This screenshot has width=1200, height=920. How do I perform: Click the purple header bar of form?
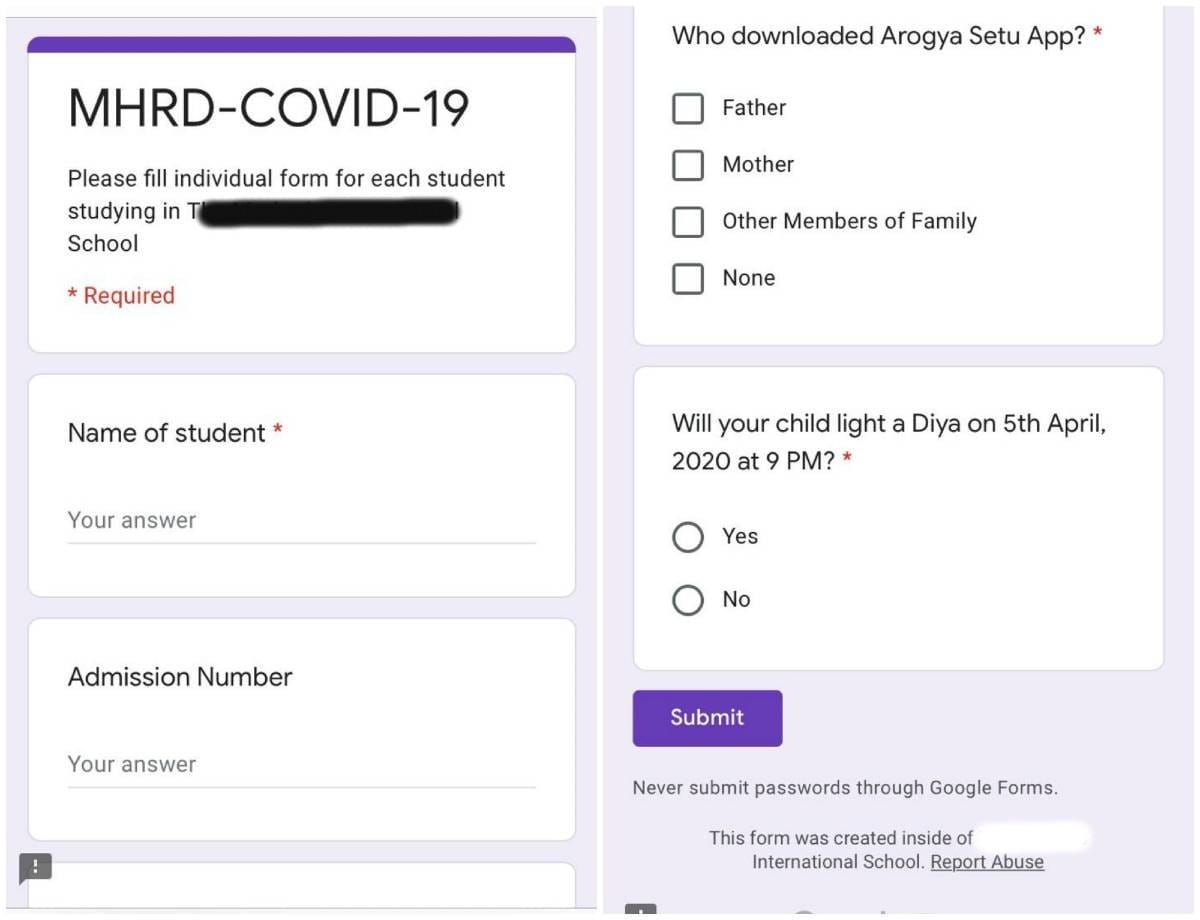coord(301,45)
